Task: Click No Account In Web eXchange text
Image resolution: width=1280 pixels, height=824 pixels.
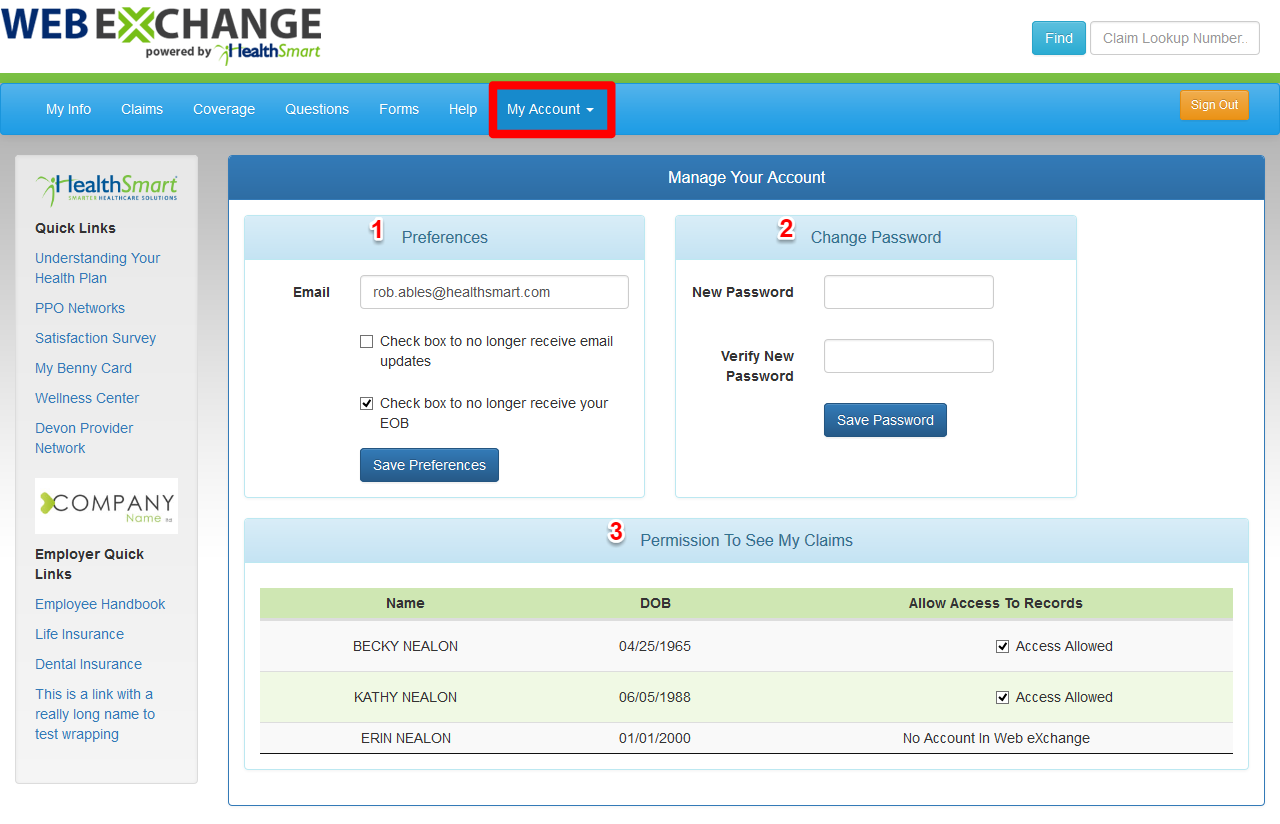Action: click(996, 738)
